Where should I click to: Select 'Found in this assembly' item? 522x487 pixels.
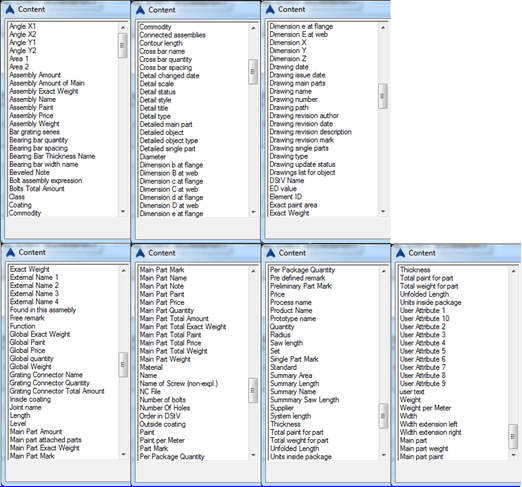43,310
